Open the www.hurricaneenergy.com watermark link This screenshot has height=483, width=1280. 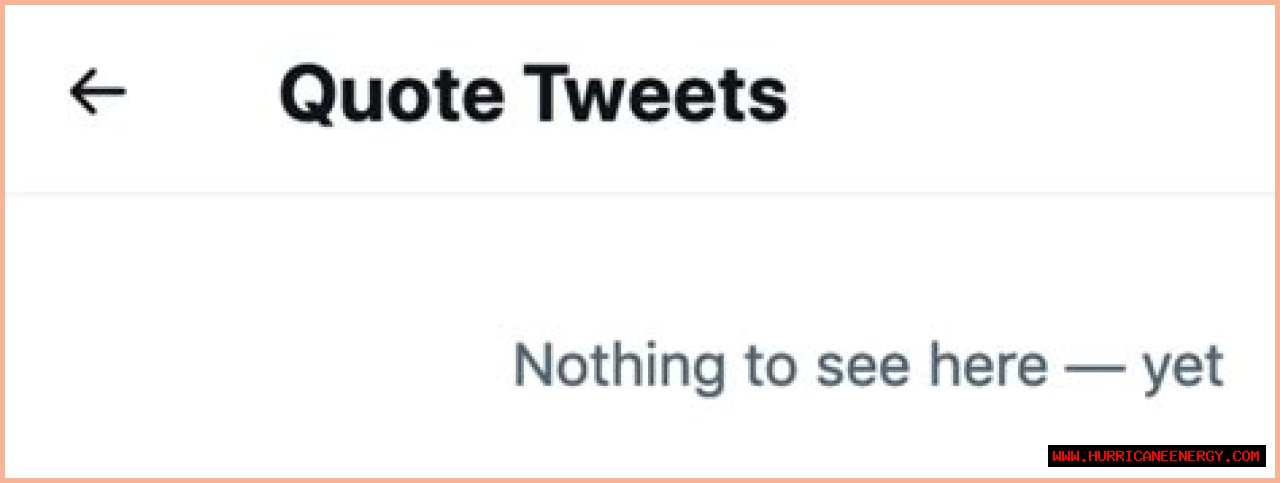click(x=1156, y=456)
